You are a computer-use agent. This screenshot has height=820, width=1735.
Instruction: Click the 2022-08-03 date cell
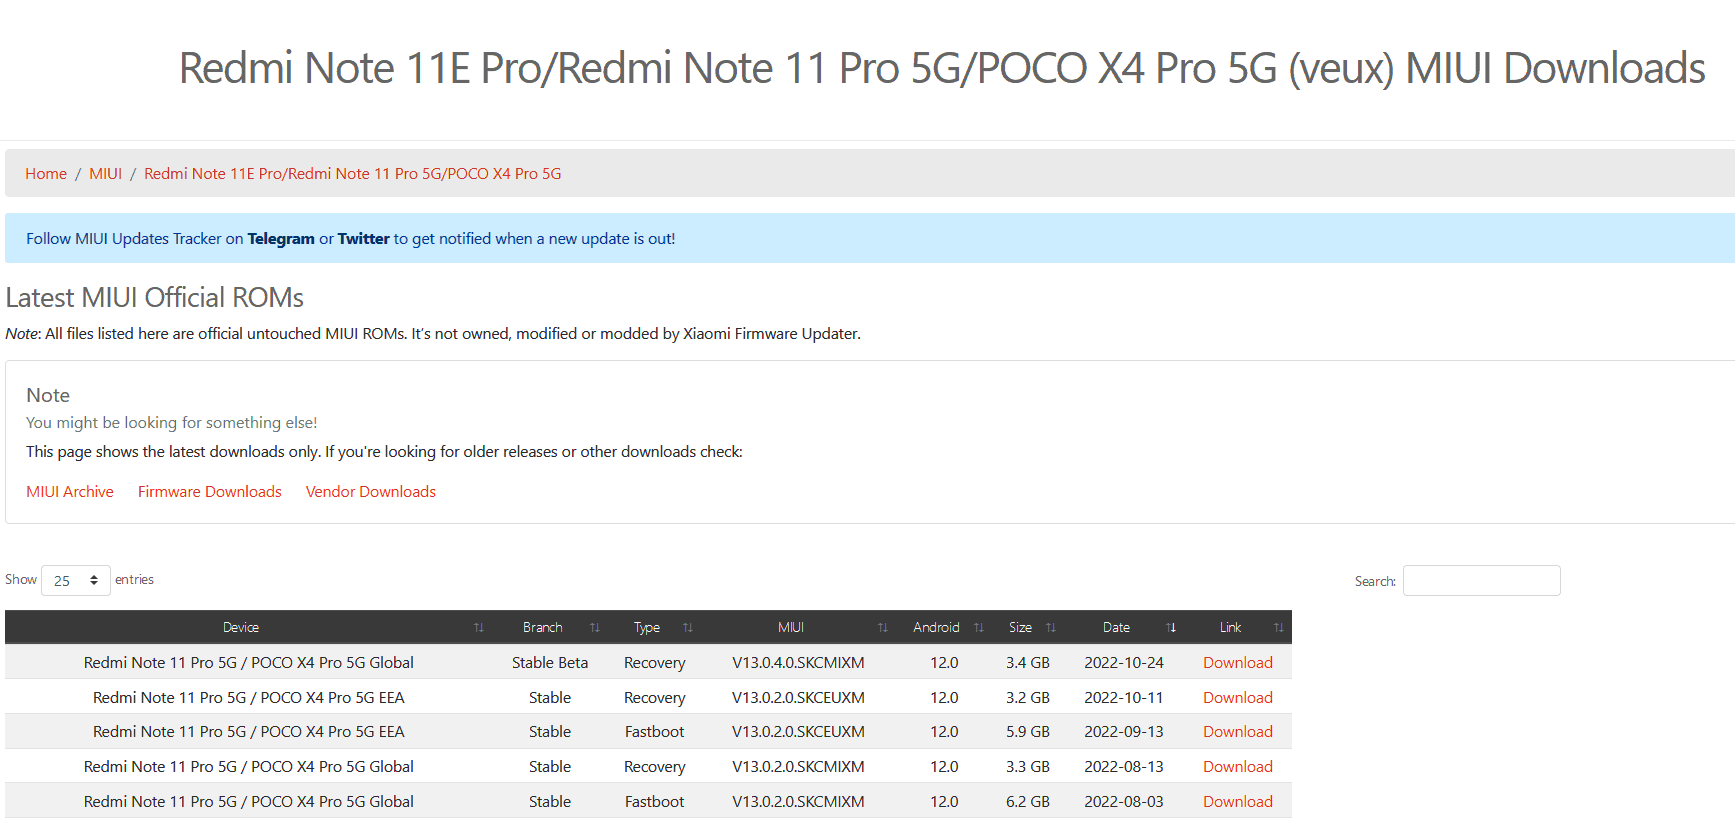1124,802
